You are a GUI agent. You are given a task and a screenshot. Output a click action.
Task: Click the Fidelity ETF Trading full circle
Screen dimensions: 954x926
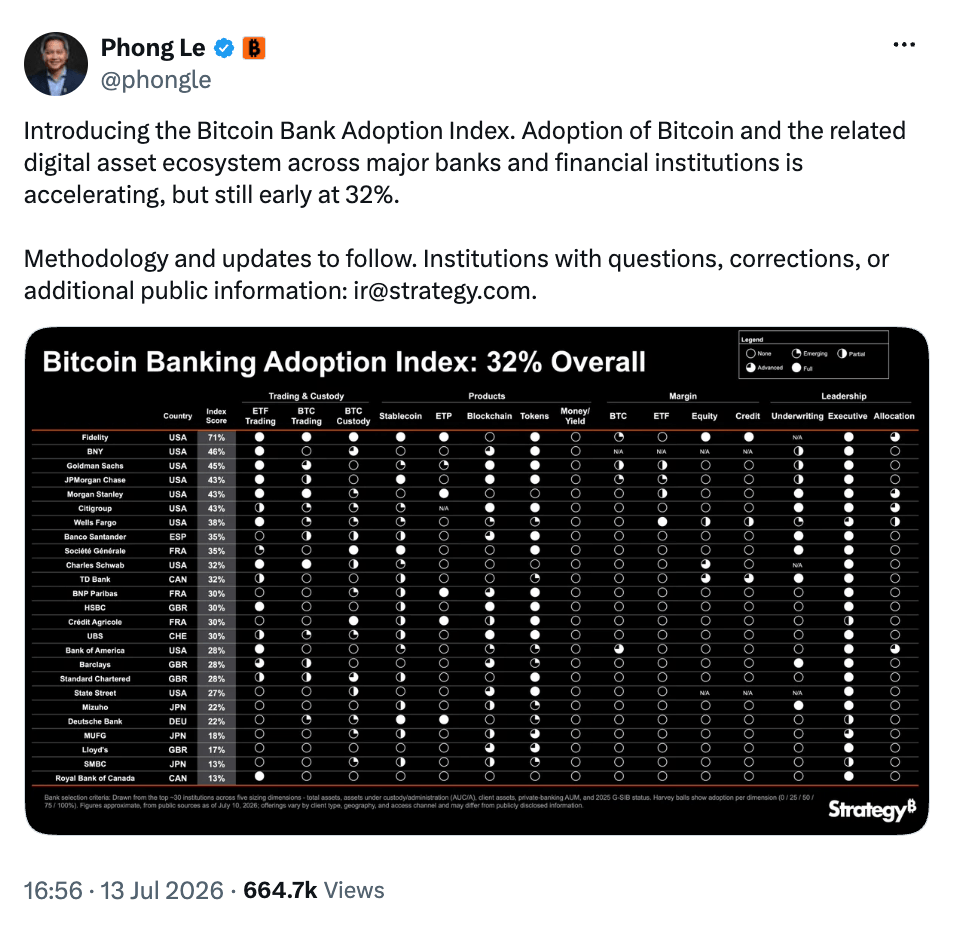[x=260, y=437]
